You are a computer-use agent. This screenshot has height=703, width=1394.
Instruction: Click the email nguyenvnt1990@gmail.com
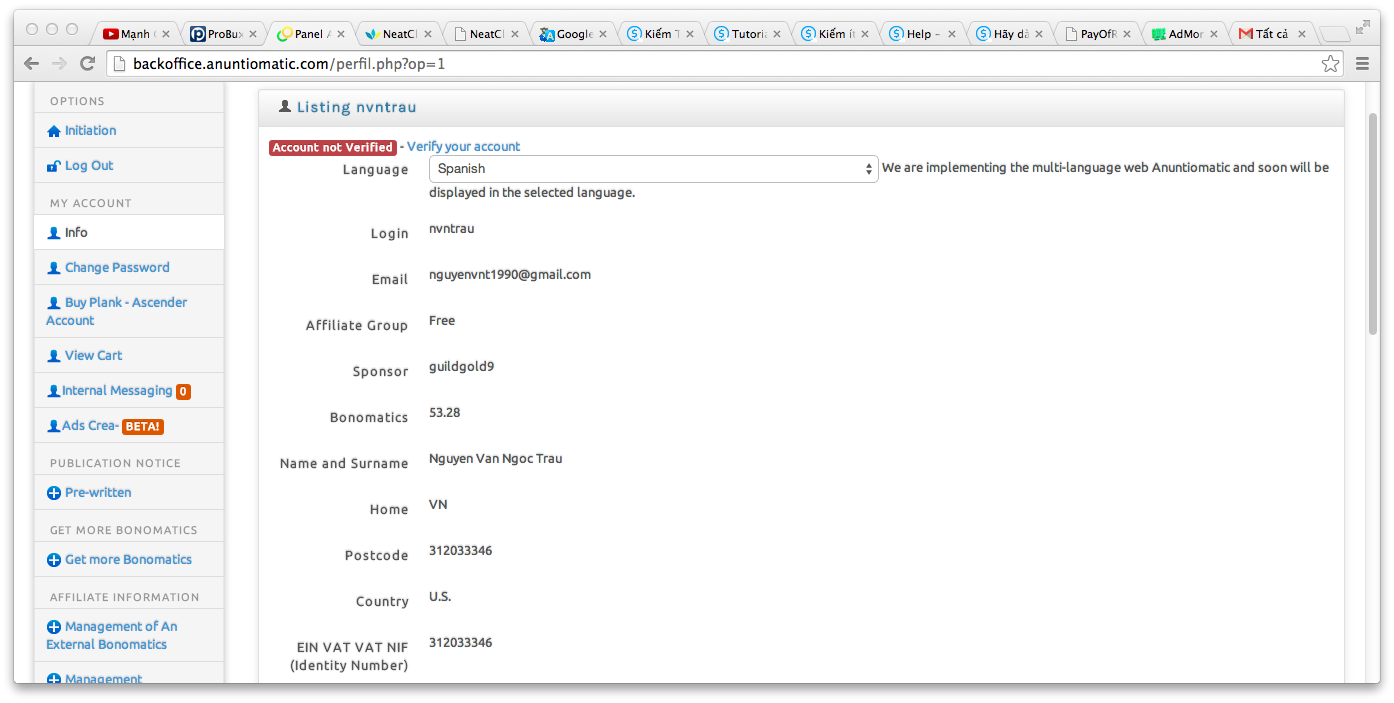[x=510, y=274]
